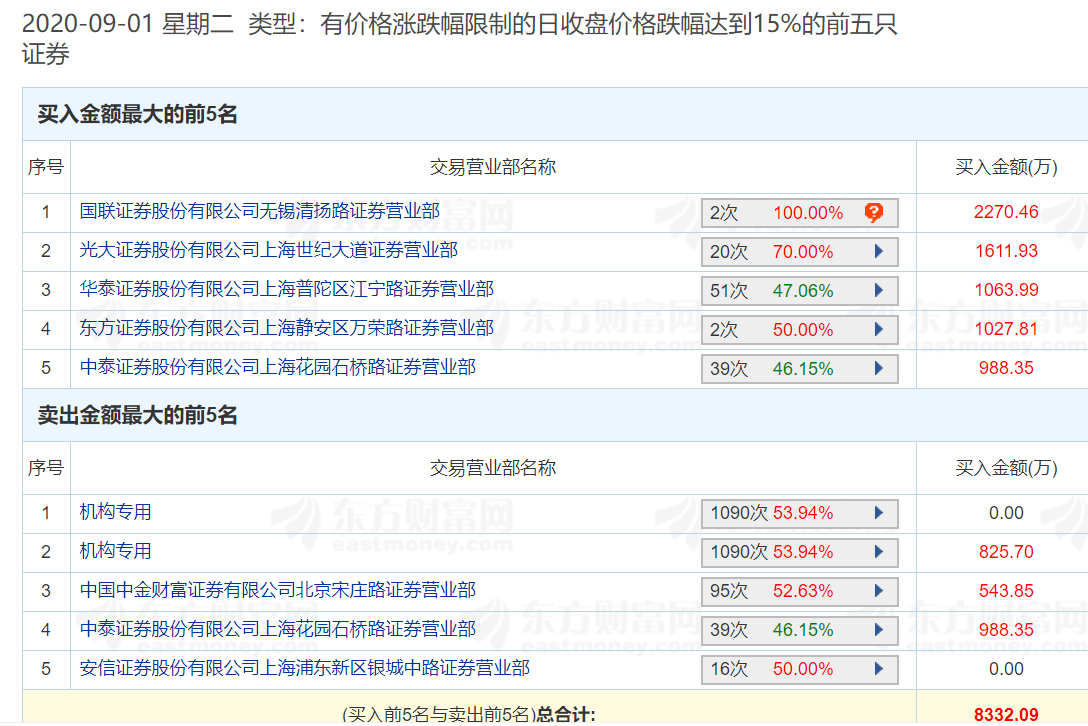Open 国联证券股份有限公司无锡清扬路证券营业部 link
Screen dimensions: 1088x726
(x=260, y=211)
